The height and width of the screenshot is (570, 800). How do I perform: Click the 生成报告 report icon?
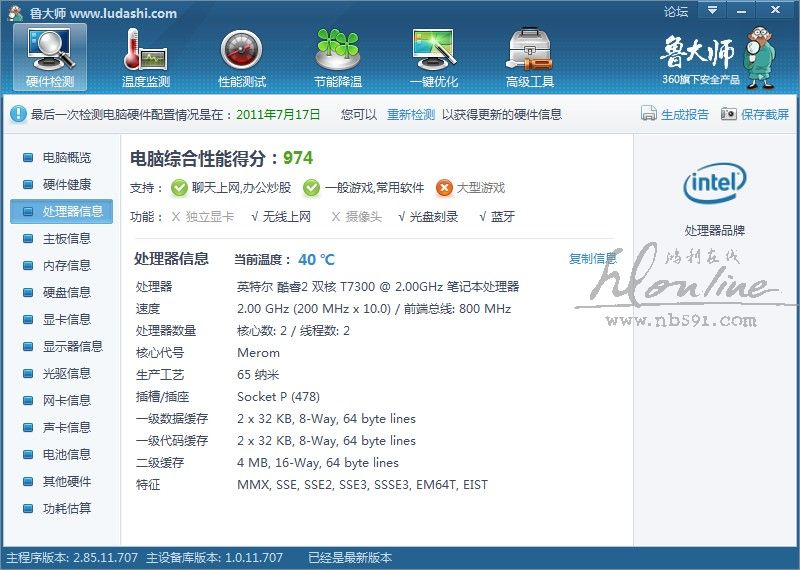click(648, 113)
